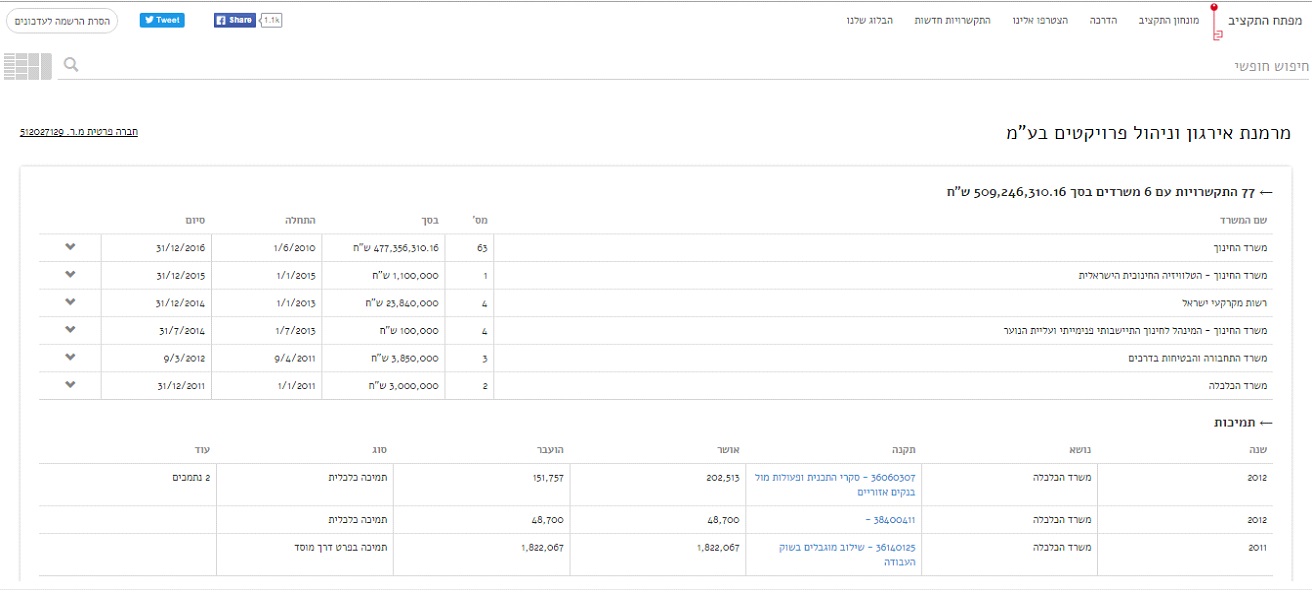Click the Facebook Share button
This screenshot has width=1312, height=594.
coord(235,20)
